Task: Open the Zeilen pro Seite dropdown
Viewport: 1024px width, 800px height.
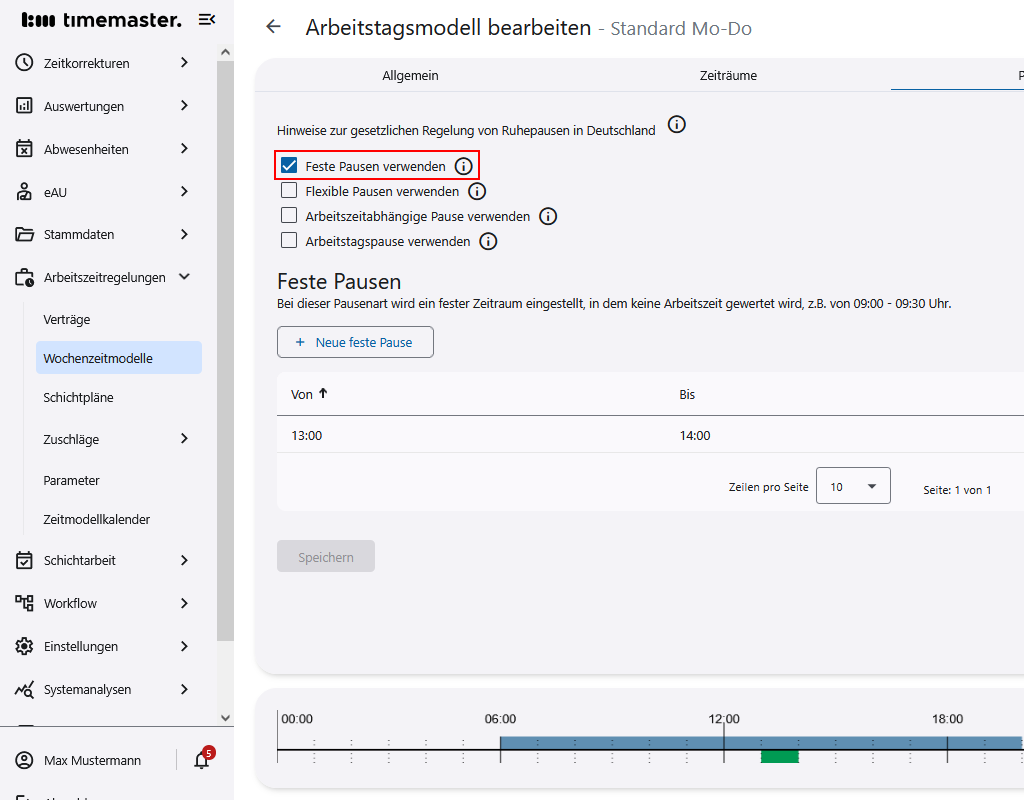Action: point(853,486)
